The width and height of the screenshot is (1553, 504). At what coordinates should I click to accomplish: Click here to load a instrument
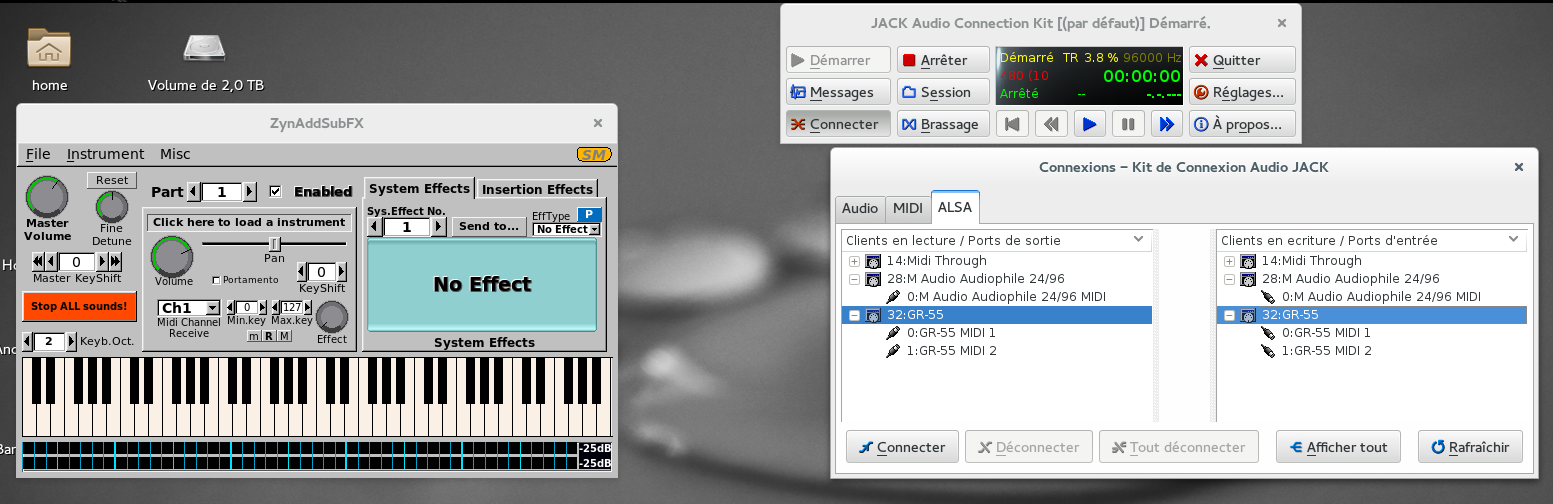(249, 222)
